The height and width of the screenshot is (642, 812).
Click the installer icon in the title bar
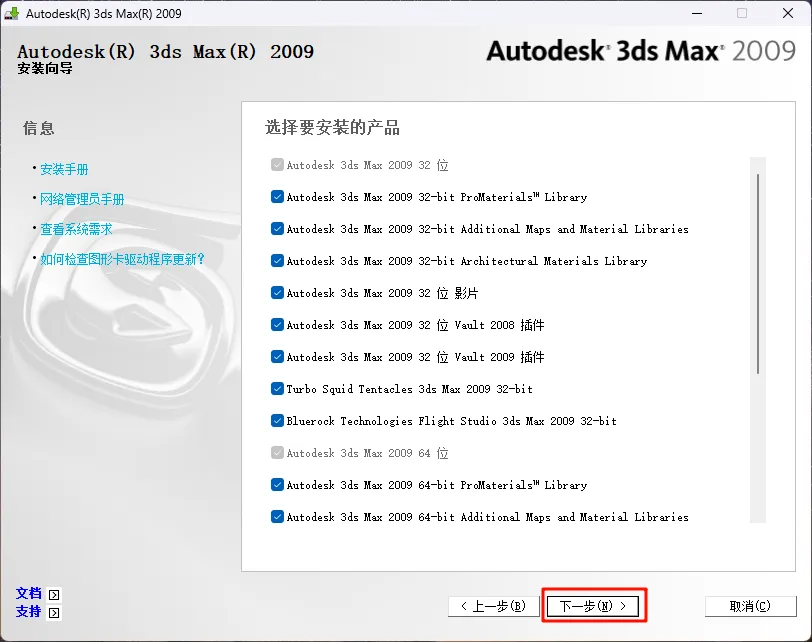point(11,13)
